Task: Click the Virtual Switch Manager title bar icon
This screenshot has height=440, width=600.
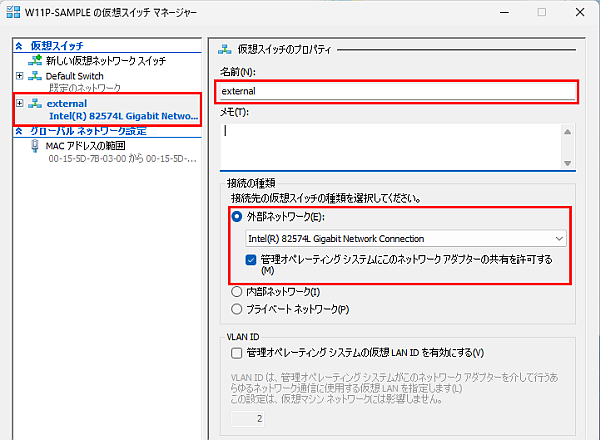Action: (x=13, y=12)
